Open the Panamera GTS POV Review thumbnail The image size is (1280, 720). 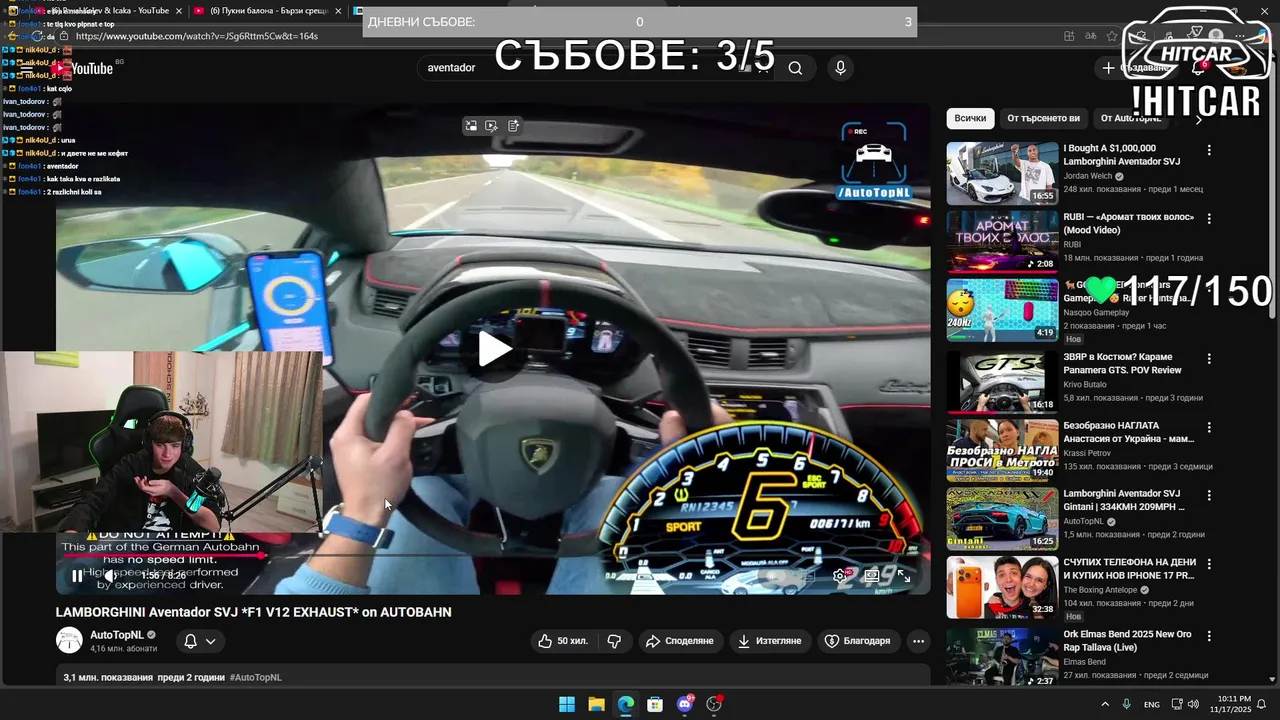tap(1002, 381)
